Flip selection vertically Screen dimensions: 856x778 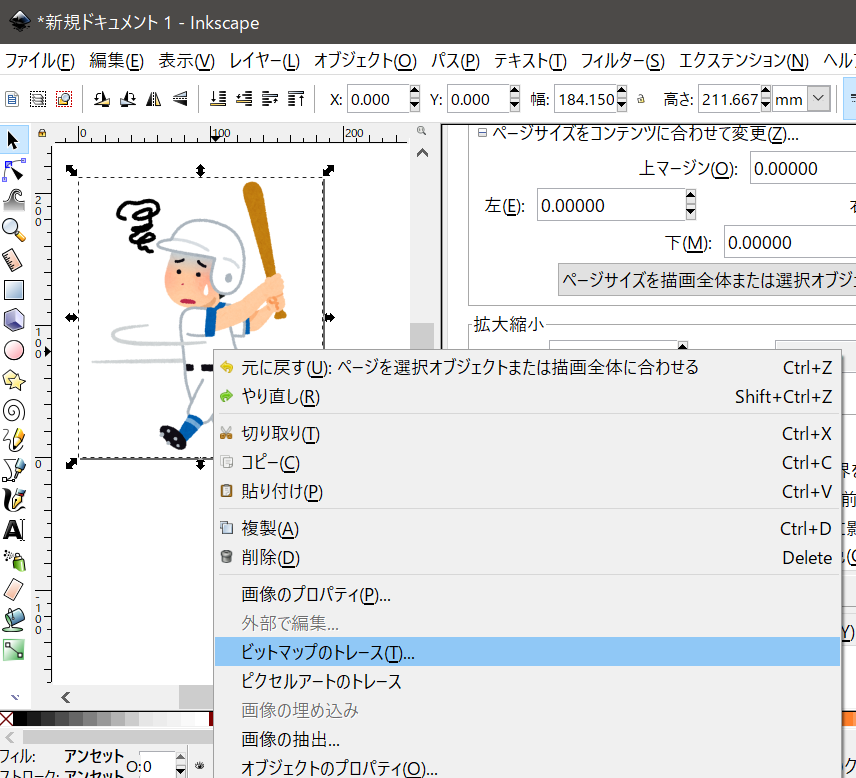coord(180,99)
